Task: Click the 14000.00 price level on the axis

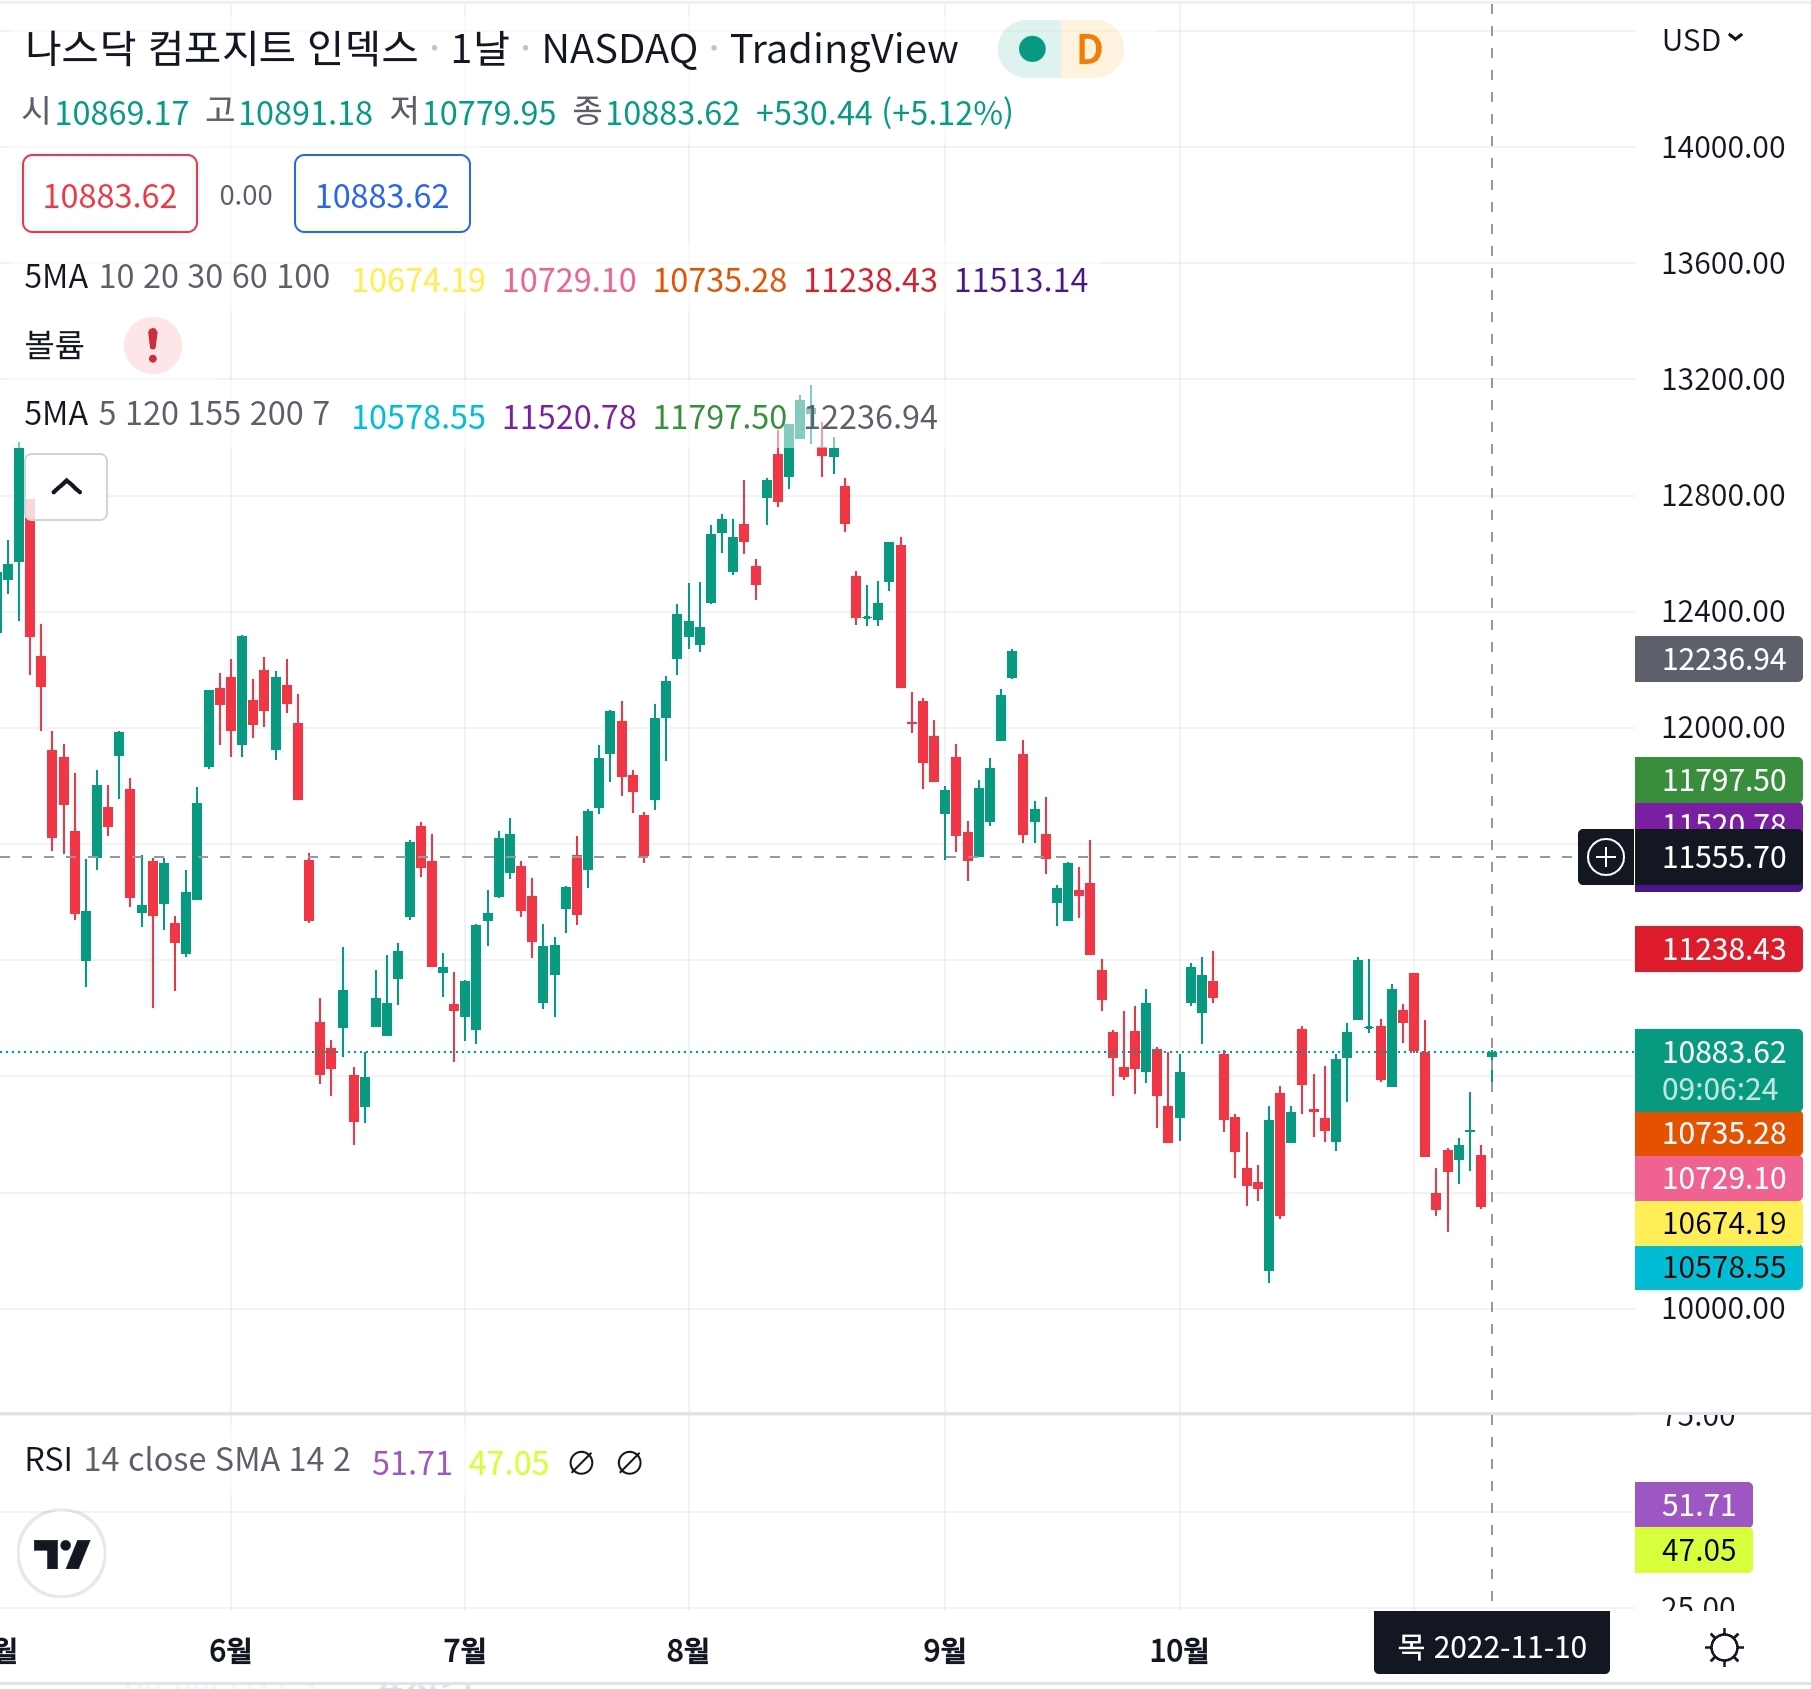Action: pos(1723,148)
